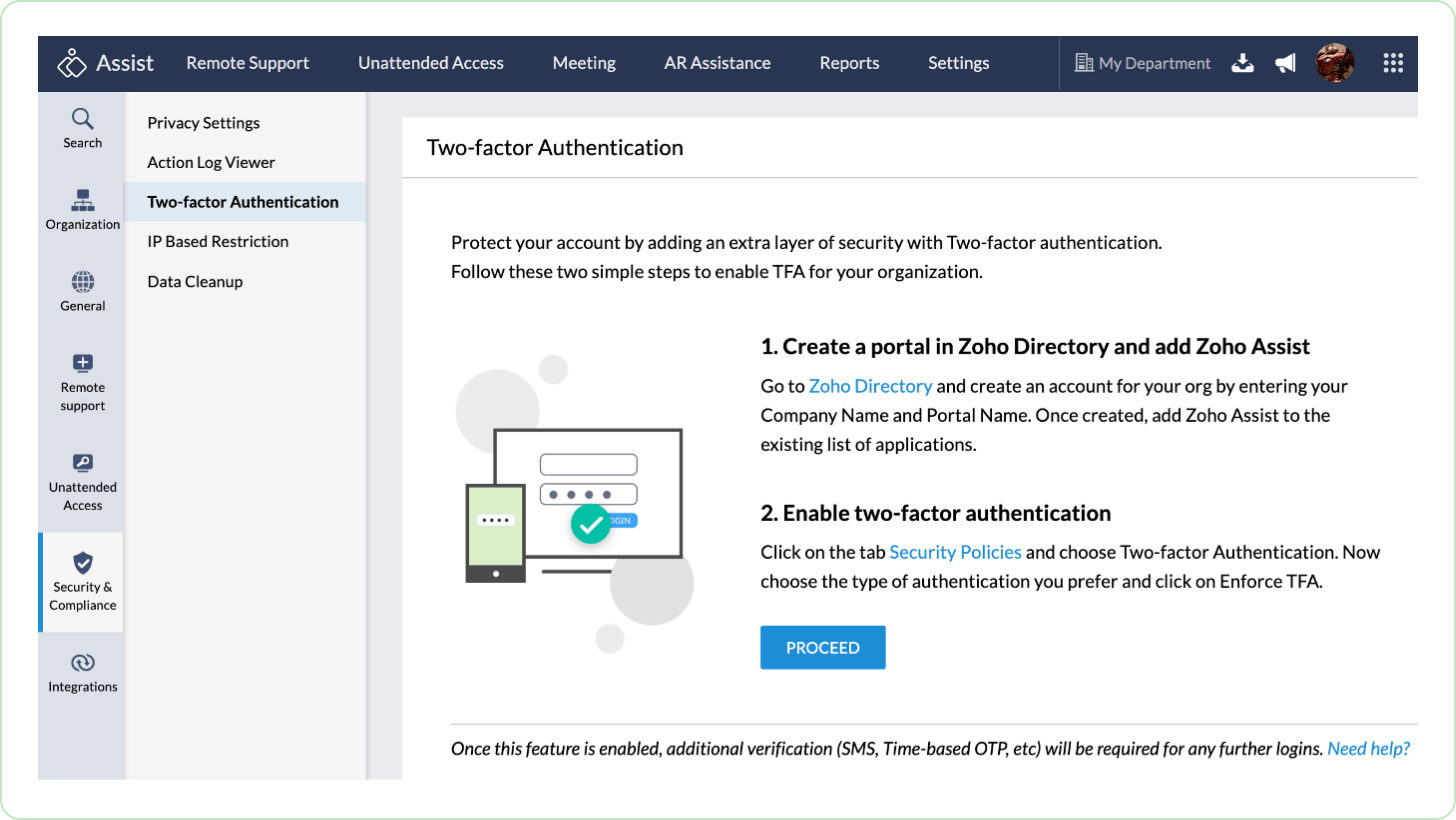Open the Remote support sidebar section
Viewport: 1456px width, 820px height.
pyautogui.click(x=82, y=383)
